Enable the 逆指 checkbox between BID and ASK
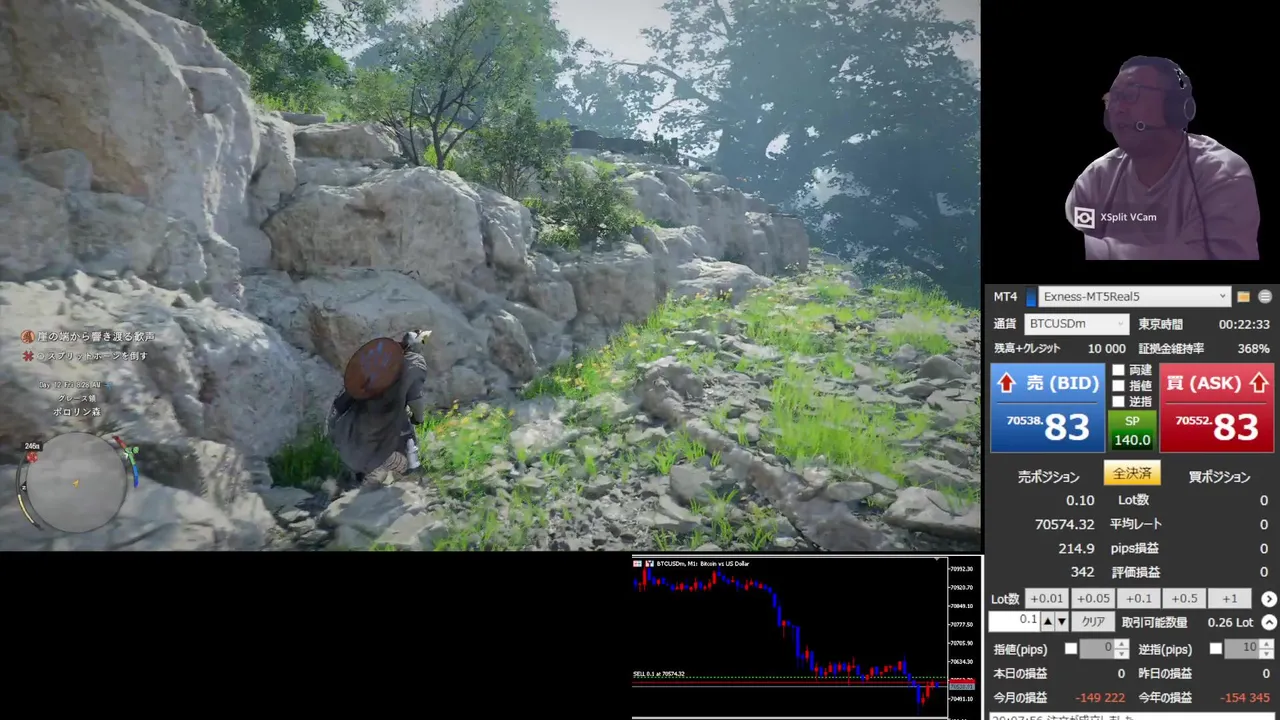Image resolution: width=1280 pixels, height=720 pixels. [x=1118, y=401]
